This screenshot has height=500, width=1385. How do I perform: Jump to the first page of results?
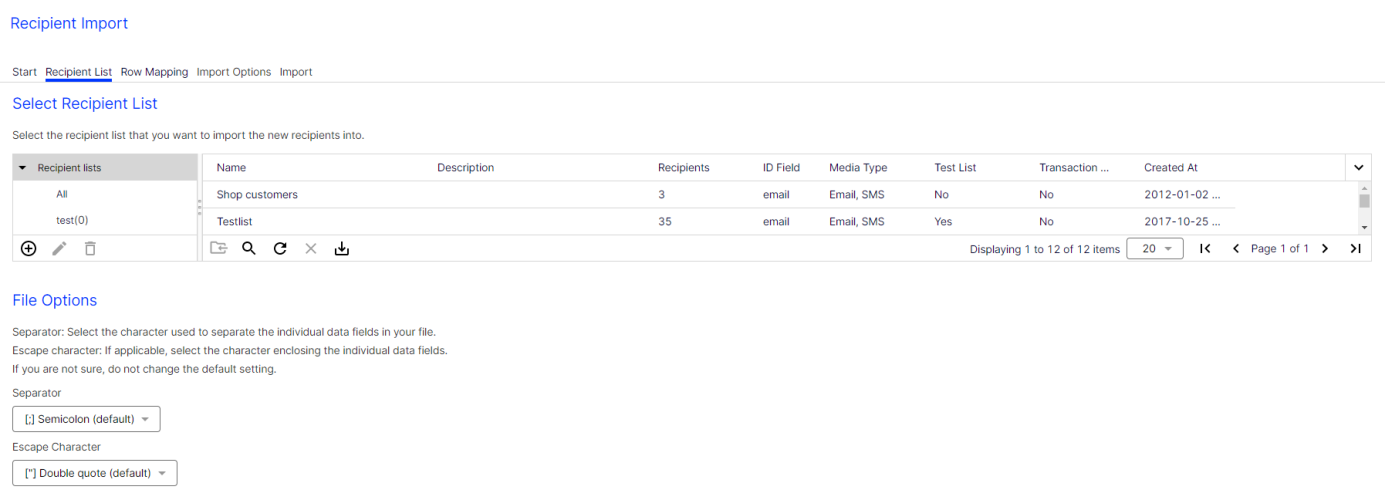1205,249
